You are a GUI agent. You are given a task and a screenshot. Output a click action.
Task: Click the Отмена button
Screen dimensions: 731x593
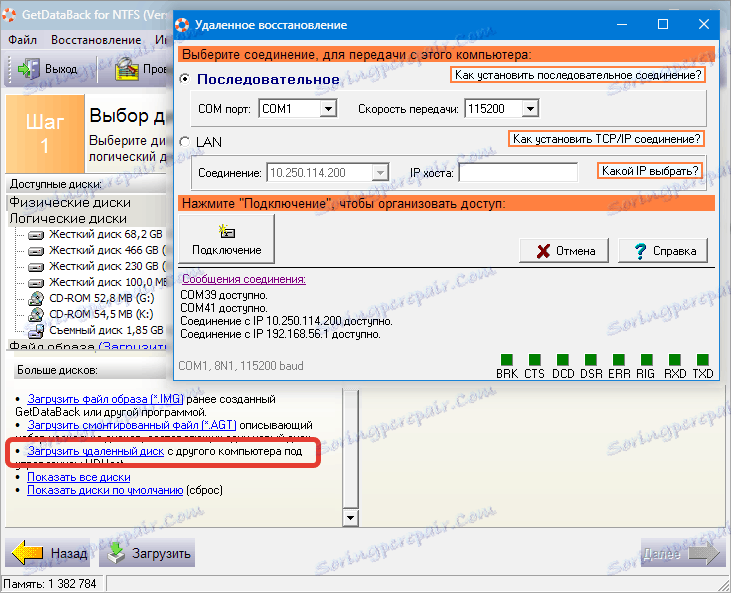coord(564,251)
